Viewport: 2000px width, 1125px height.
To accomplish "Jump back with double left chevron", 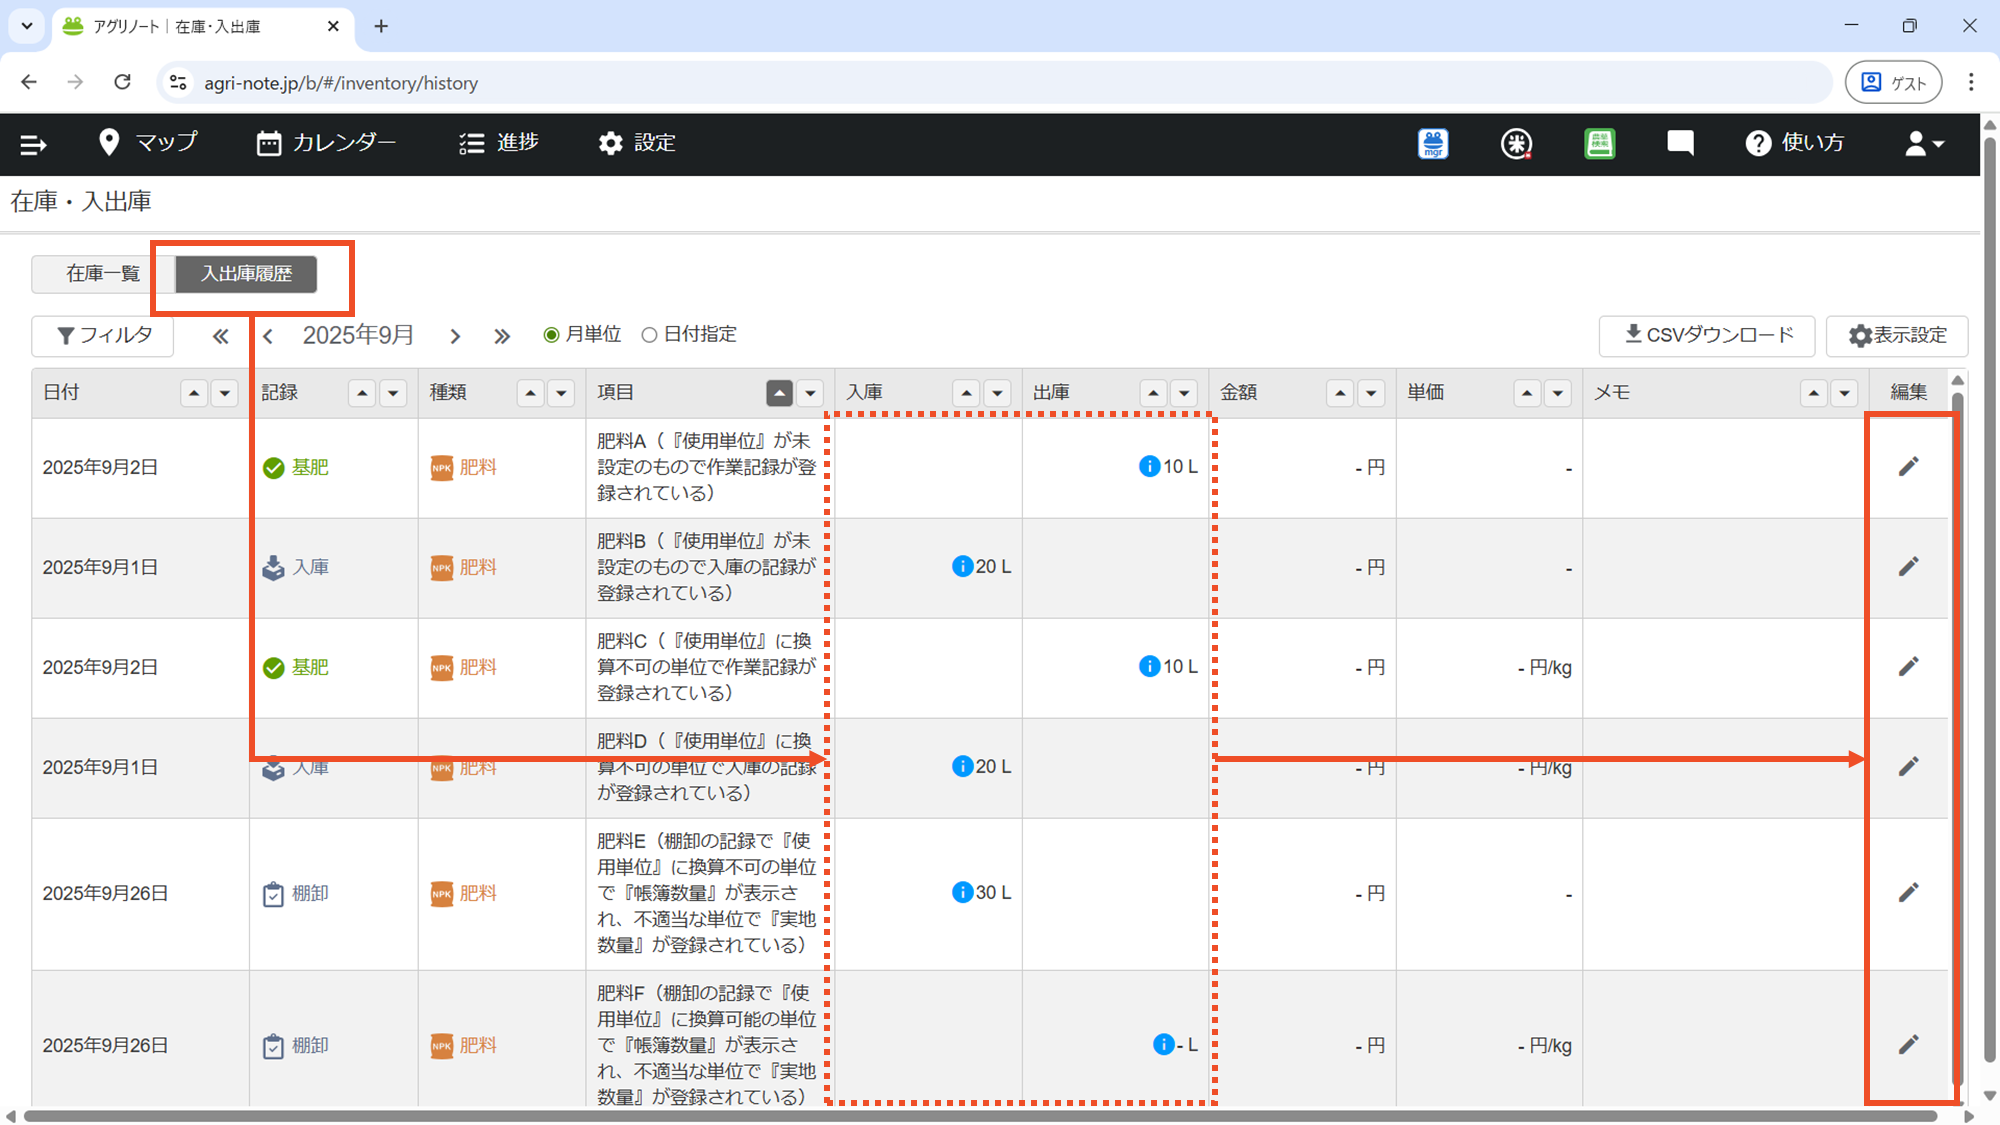I will click(x=220, y=336).
